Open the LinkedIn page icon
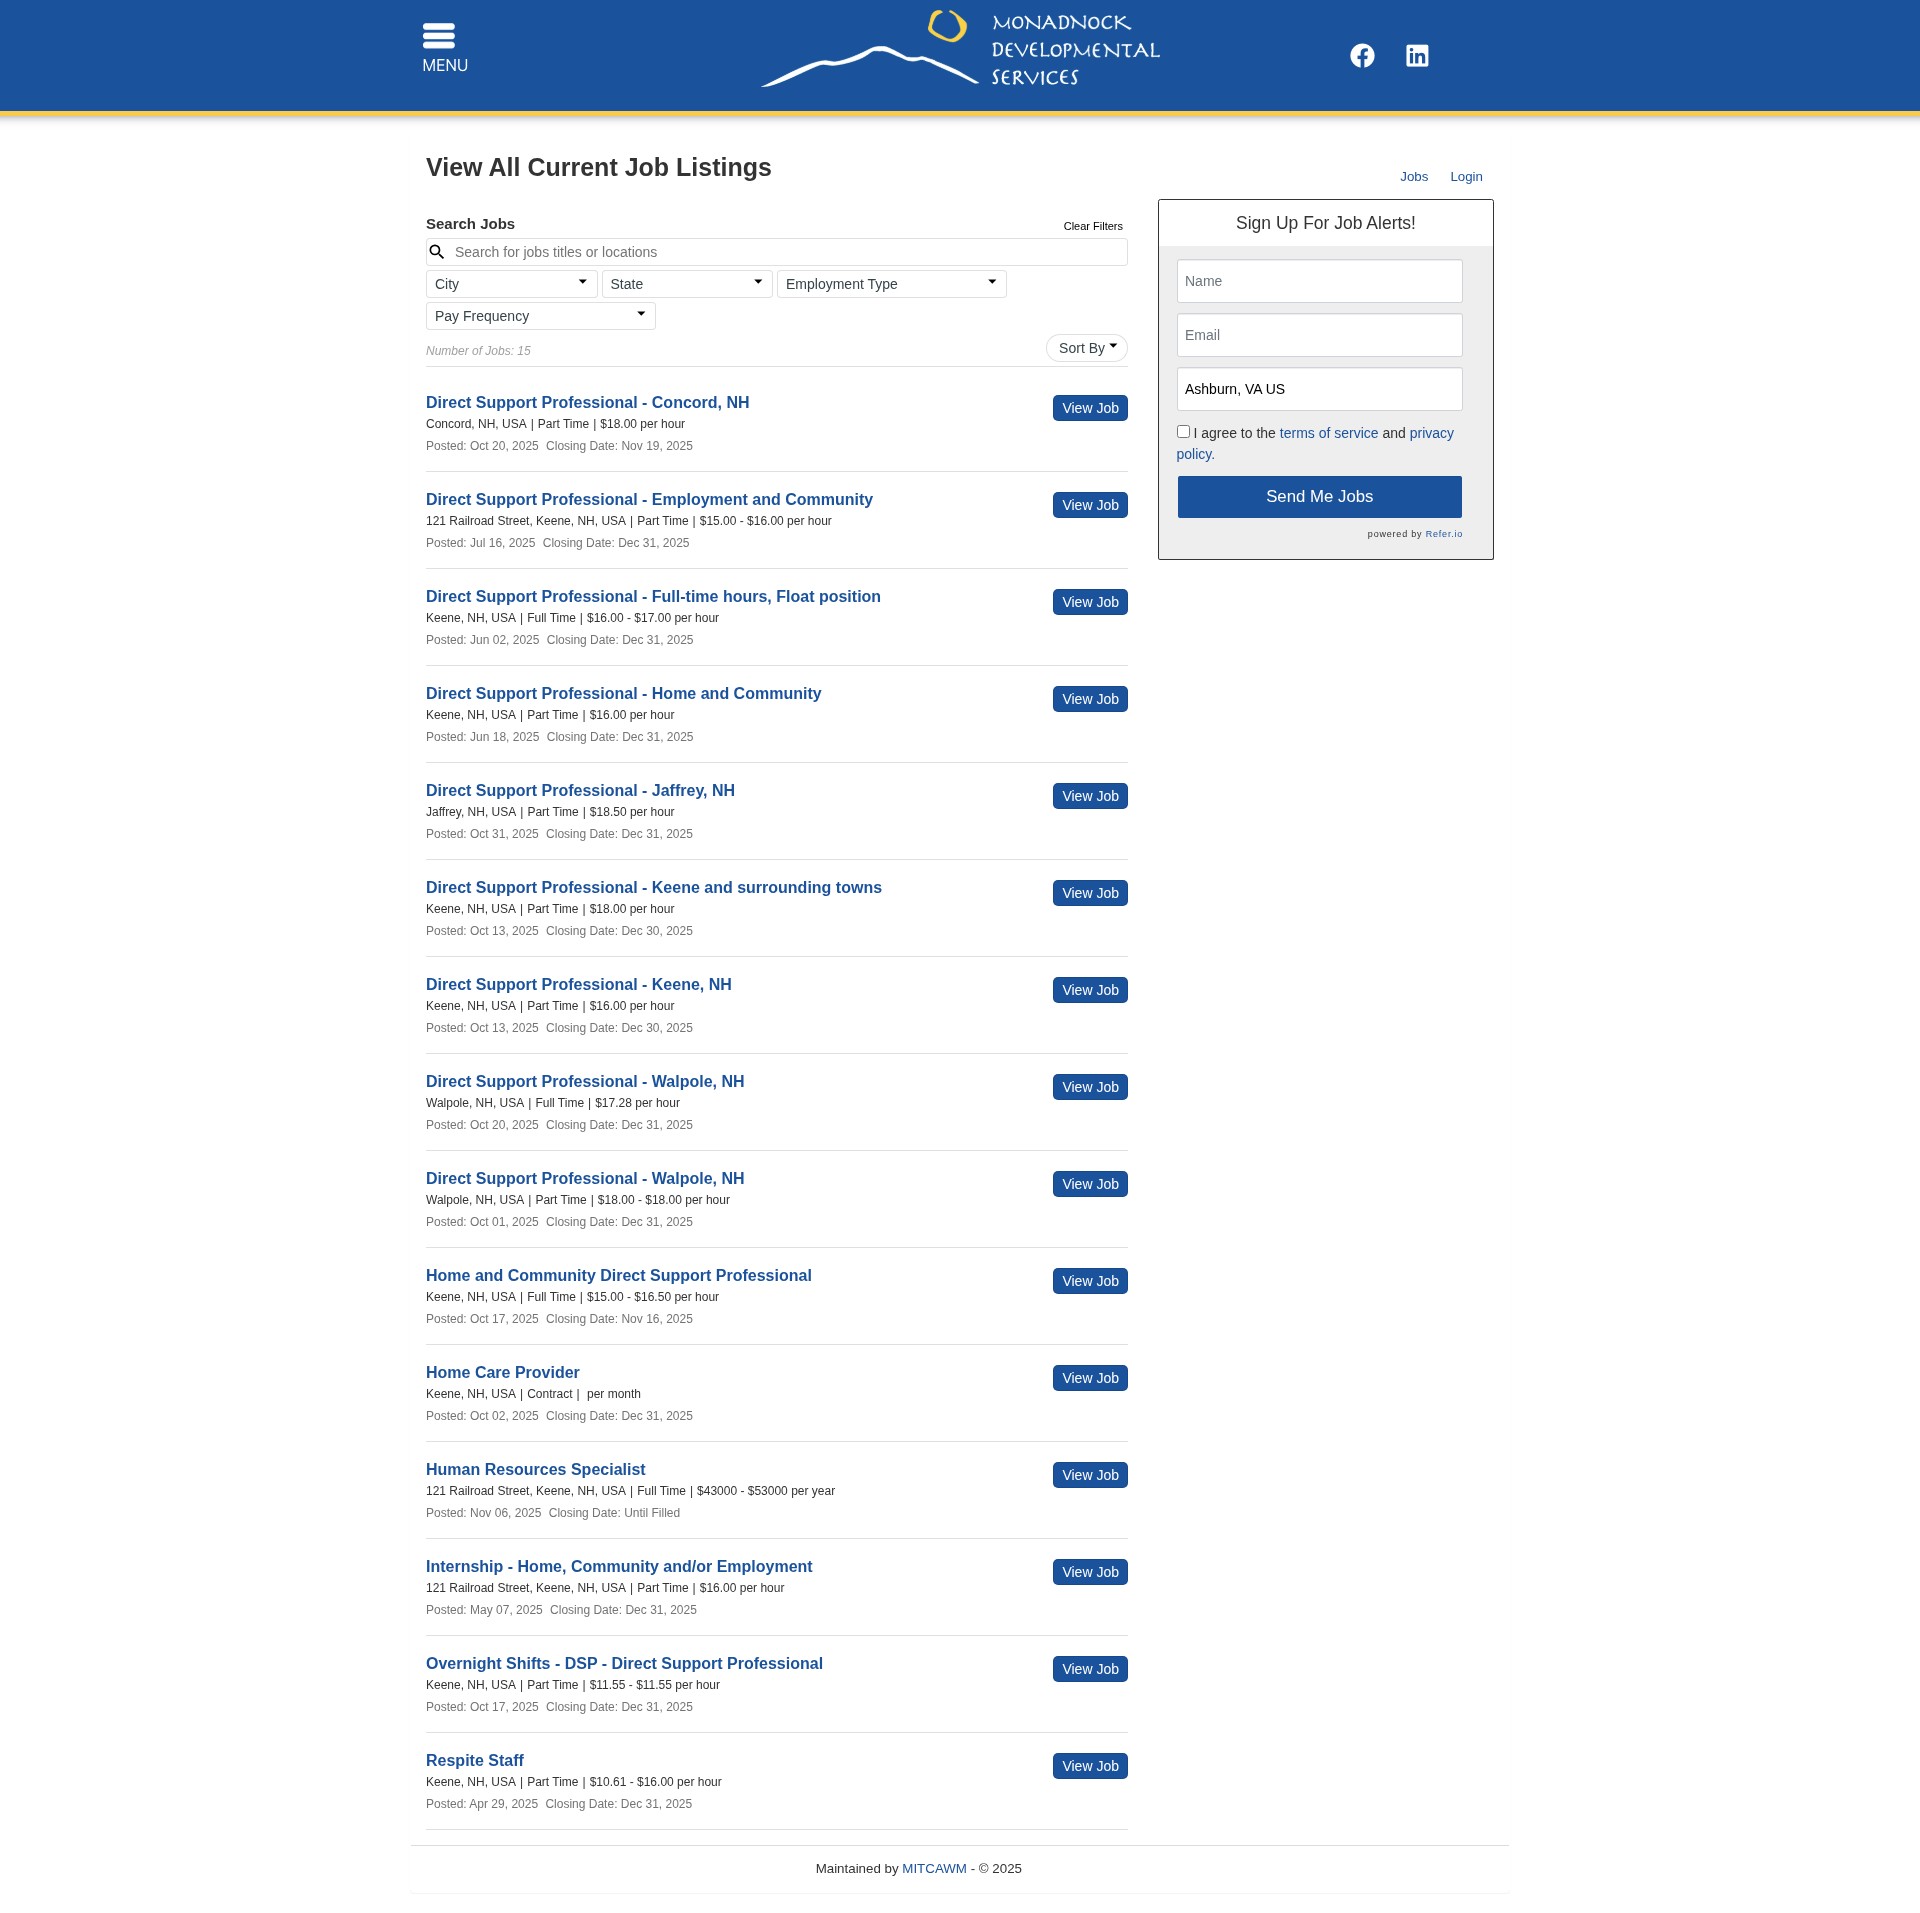Screen dimensions: 1920x1913 [1417, 56]
